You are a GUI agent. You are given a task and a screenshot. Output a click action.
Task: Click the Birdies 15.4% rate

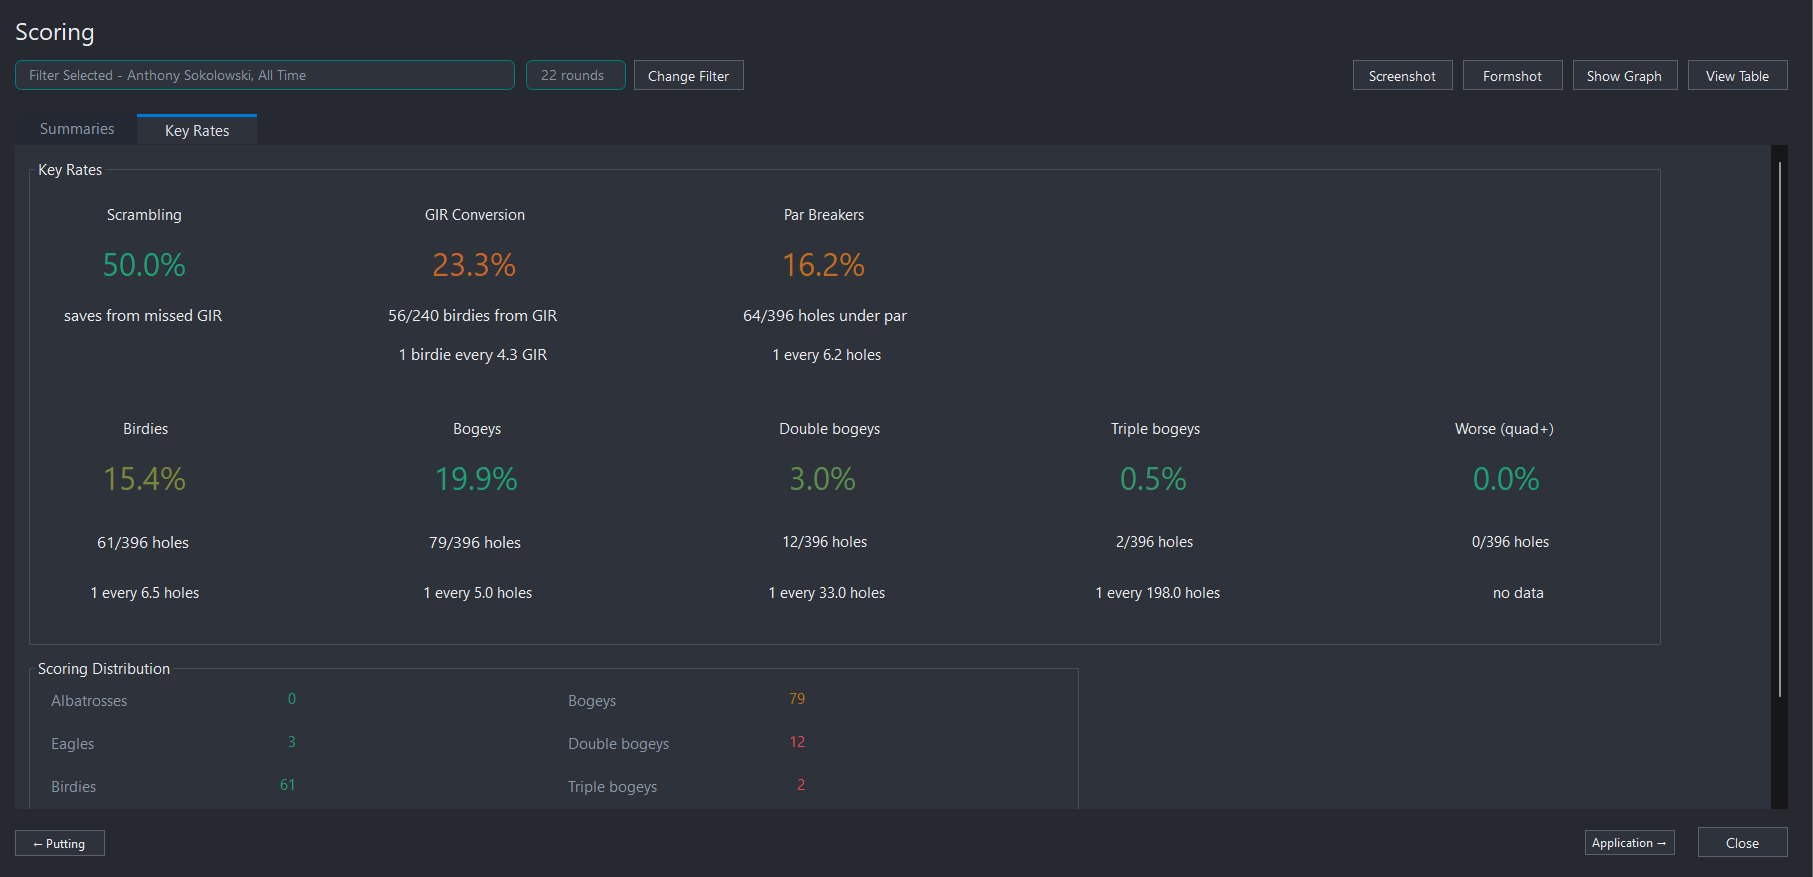tap(145, 479)
